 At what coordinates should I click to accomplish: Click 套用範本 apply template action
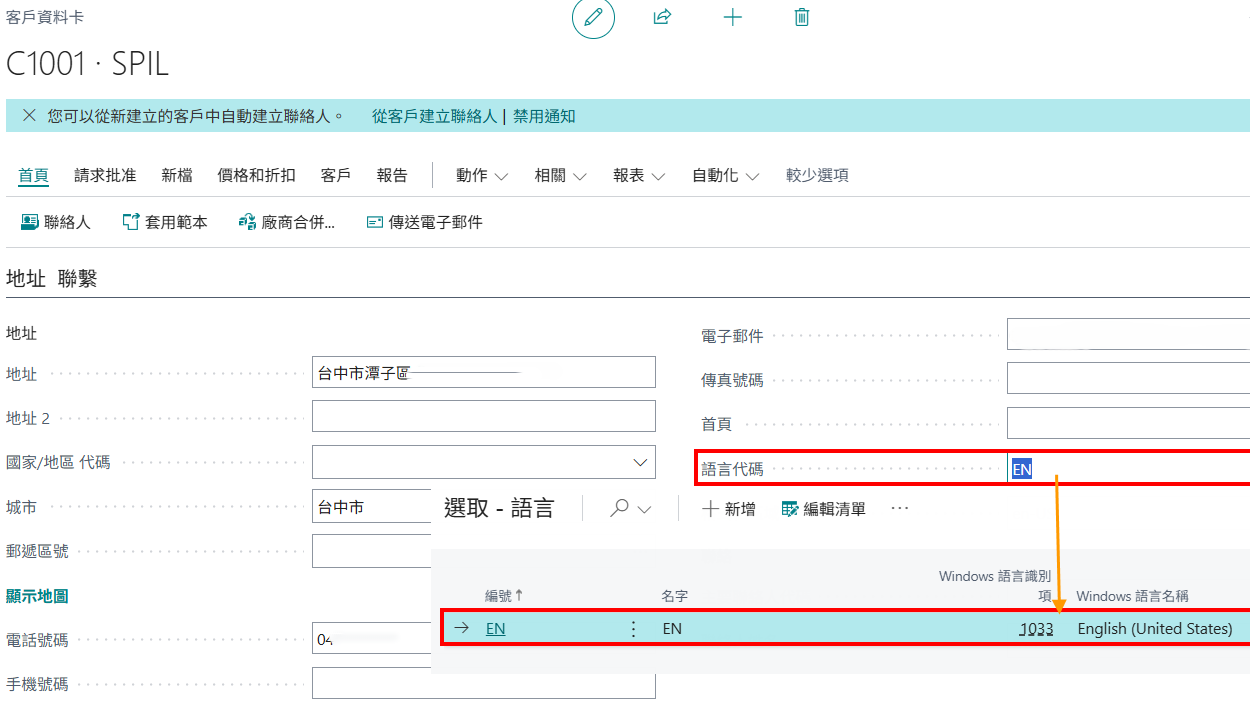pyautogui.click(x=165, y=222)
